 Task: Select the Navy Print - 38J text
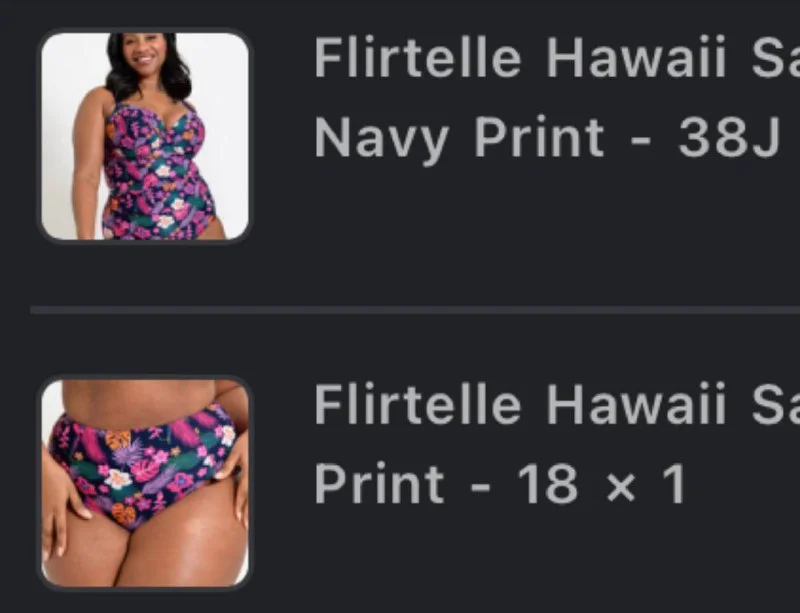pyautogui.click(x=547, y=138)
